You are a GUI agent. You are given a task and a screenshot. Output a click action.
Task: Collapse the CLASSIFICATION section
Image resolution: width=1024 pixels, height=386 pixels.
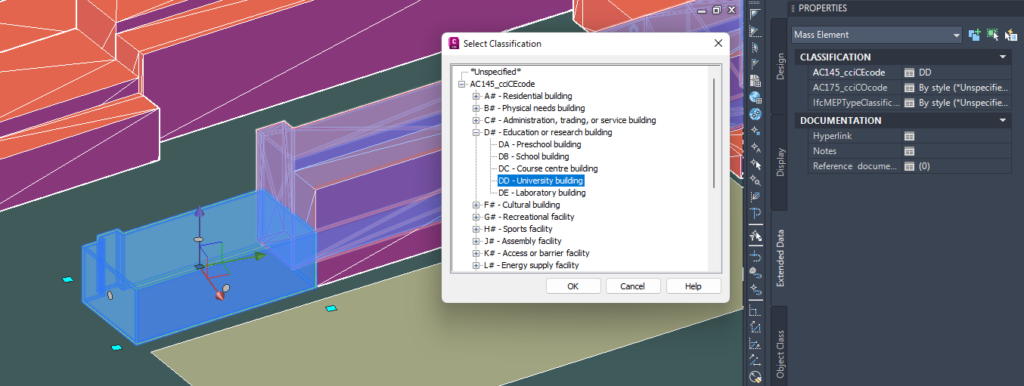[x=1002, y=57]
